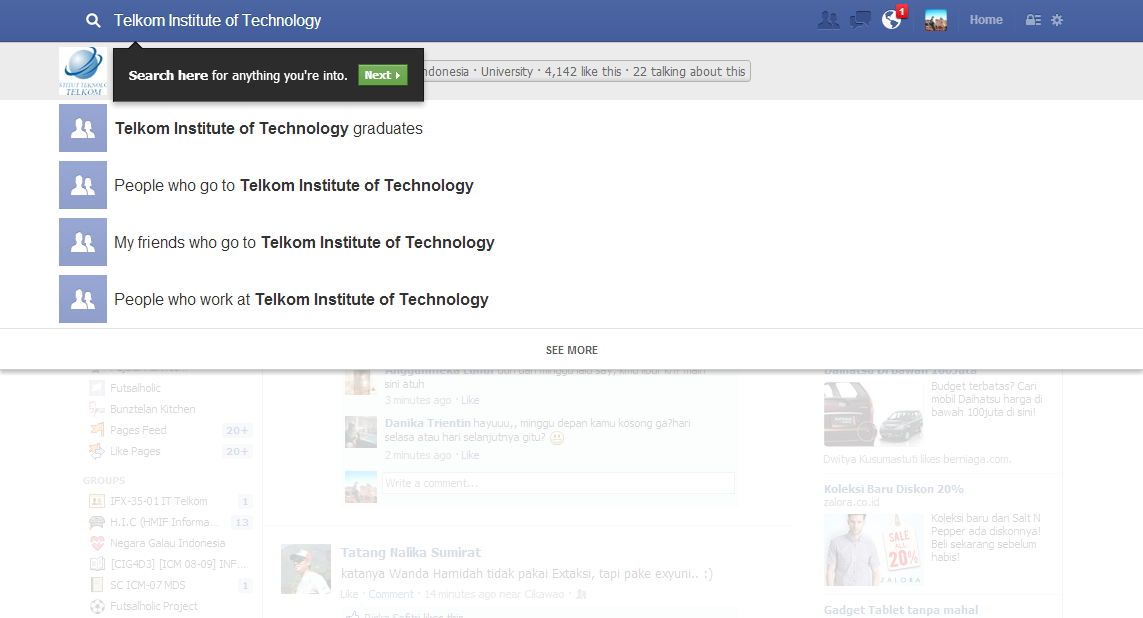
Task: Click the Telkom logo page thumbnail
Action: tap(83, 71)
